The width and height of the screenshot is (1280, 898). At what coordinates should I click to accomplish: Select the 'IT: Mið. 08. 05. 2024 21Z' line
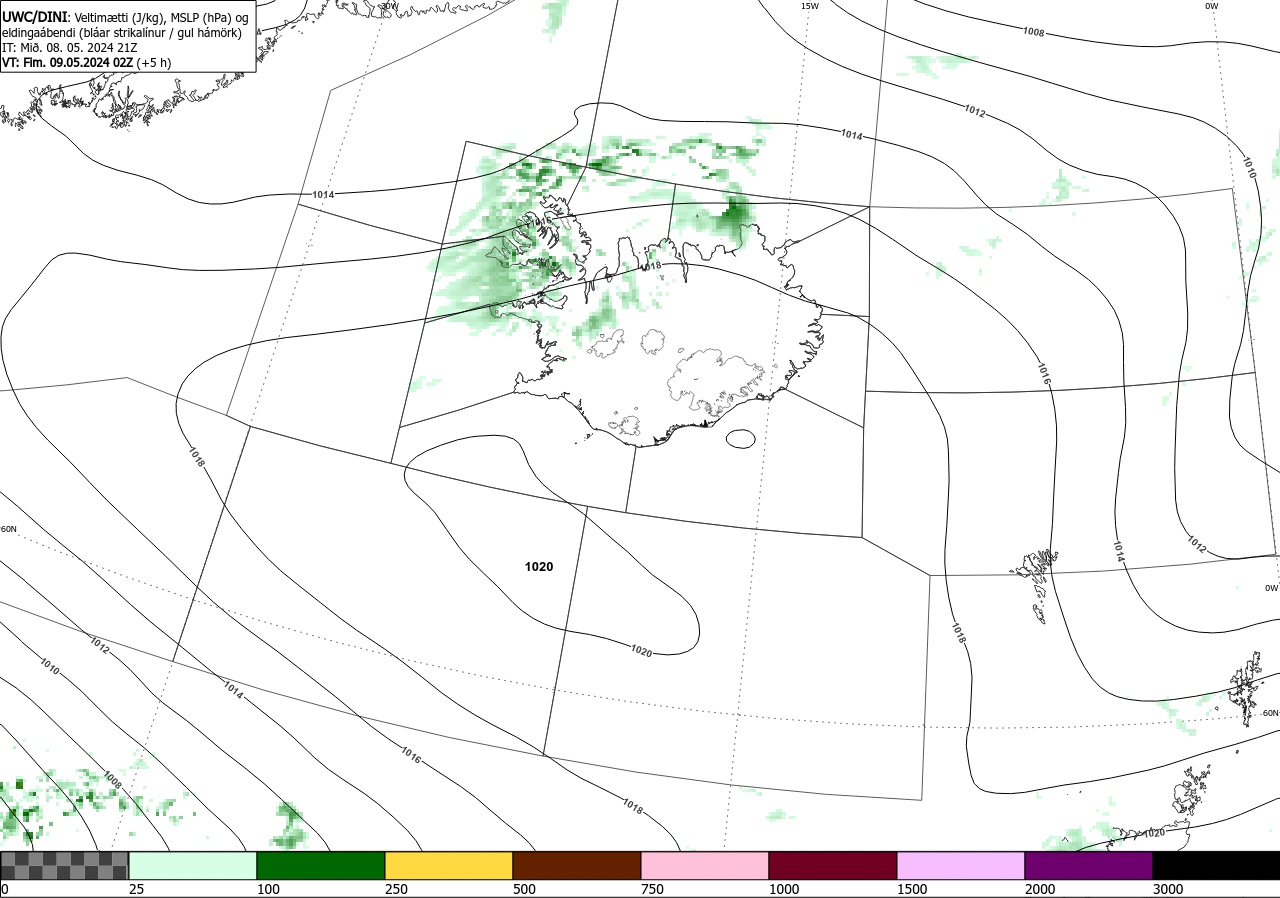[x=69, y=47]
